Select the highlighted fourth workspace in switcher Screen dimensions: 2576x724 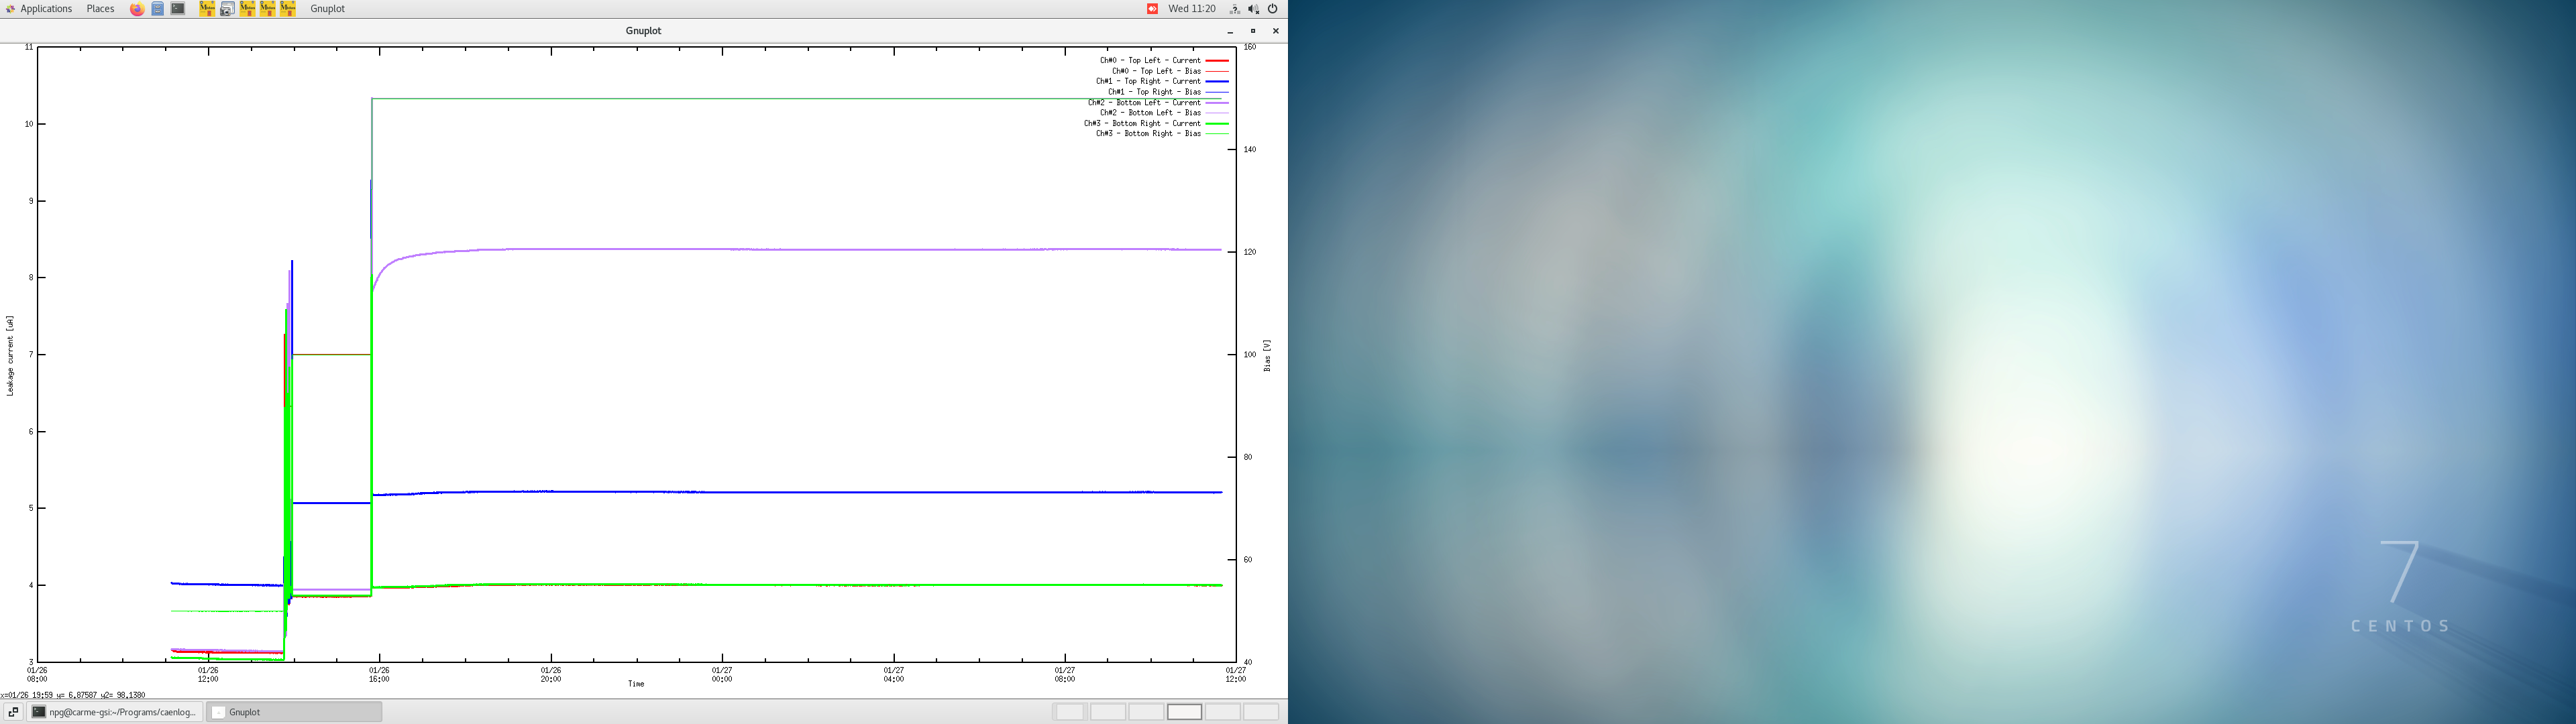[1184, 712]
